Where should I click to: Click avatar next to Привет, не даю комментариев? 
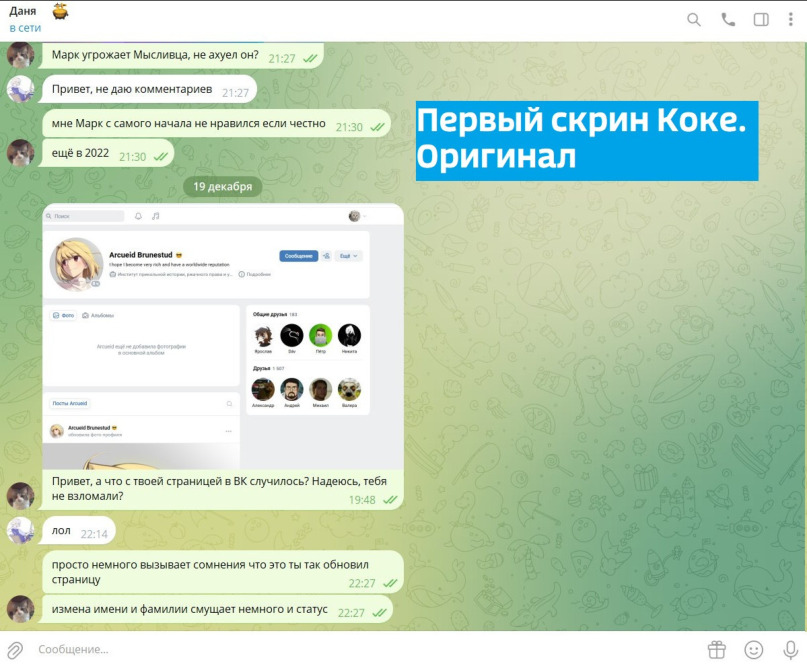pos(21,90)
